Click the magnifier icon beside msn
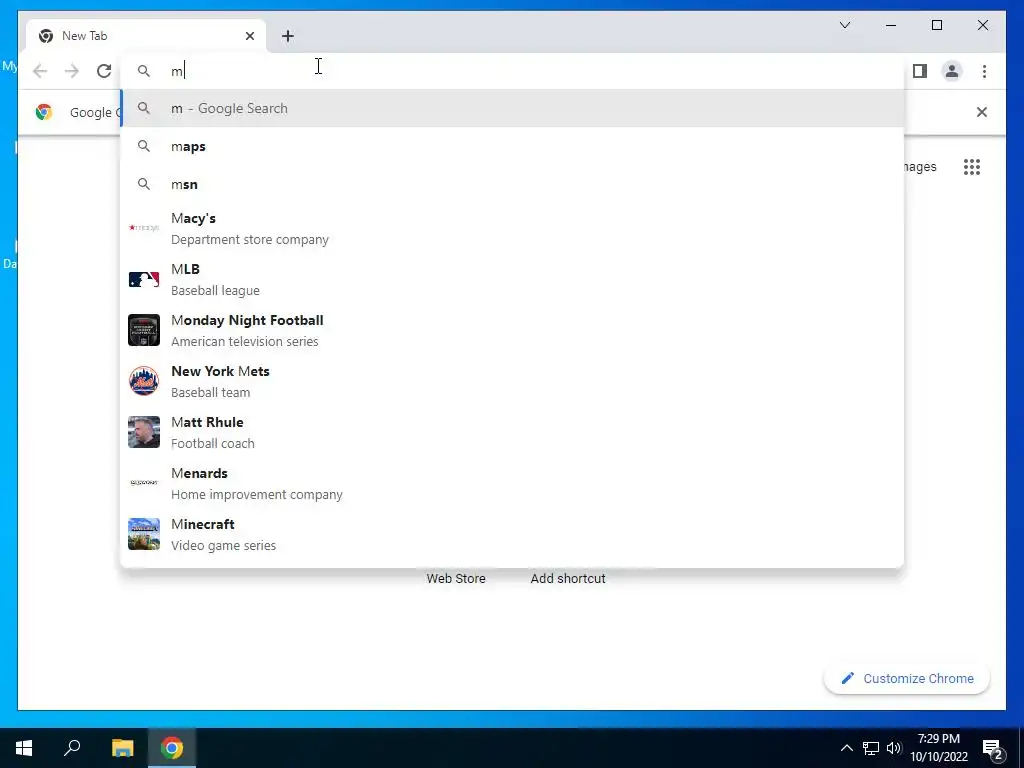Viewport: 1024px width, 768px height. 144,184
